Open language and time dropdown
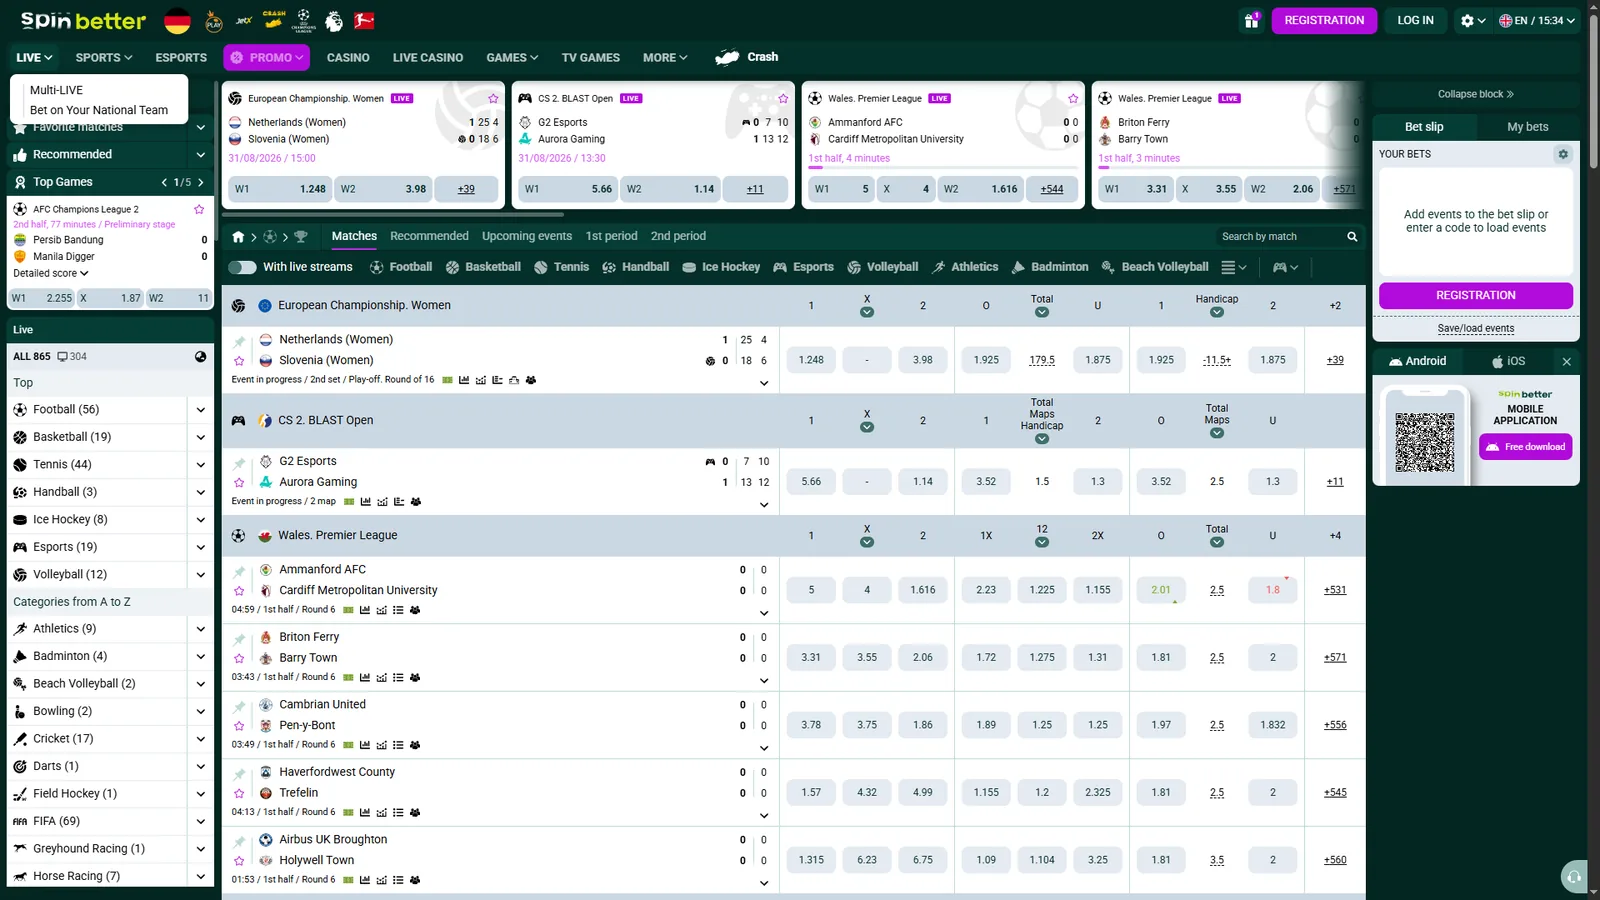Screen dimensions: 1600x900 (x=1537, y=20)
